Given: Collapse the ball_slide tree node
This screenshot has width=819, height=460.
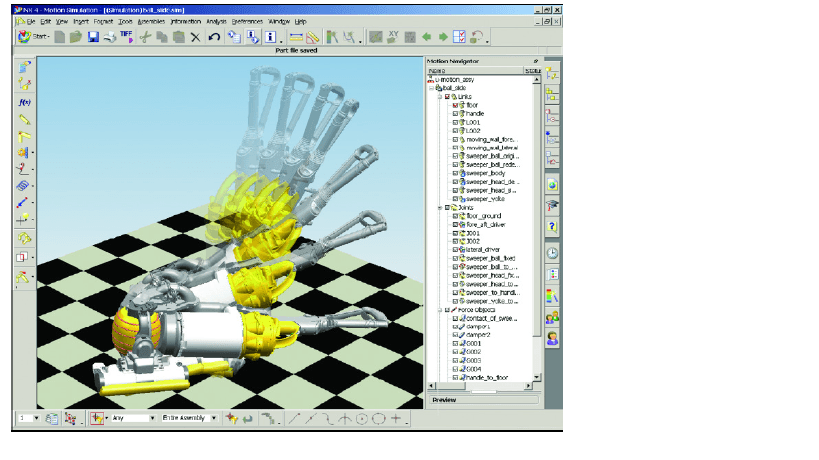Looking at the screenshot, I should click(x=432, y=88).
